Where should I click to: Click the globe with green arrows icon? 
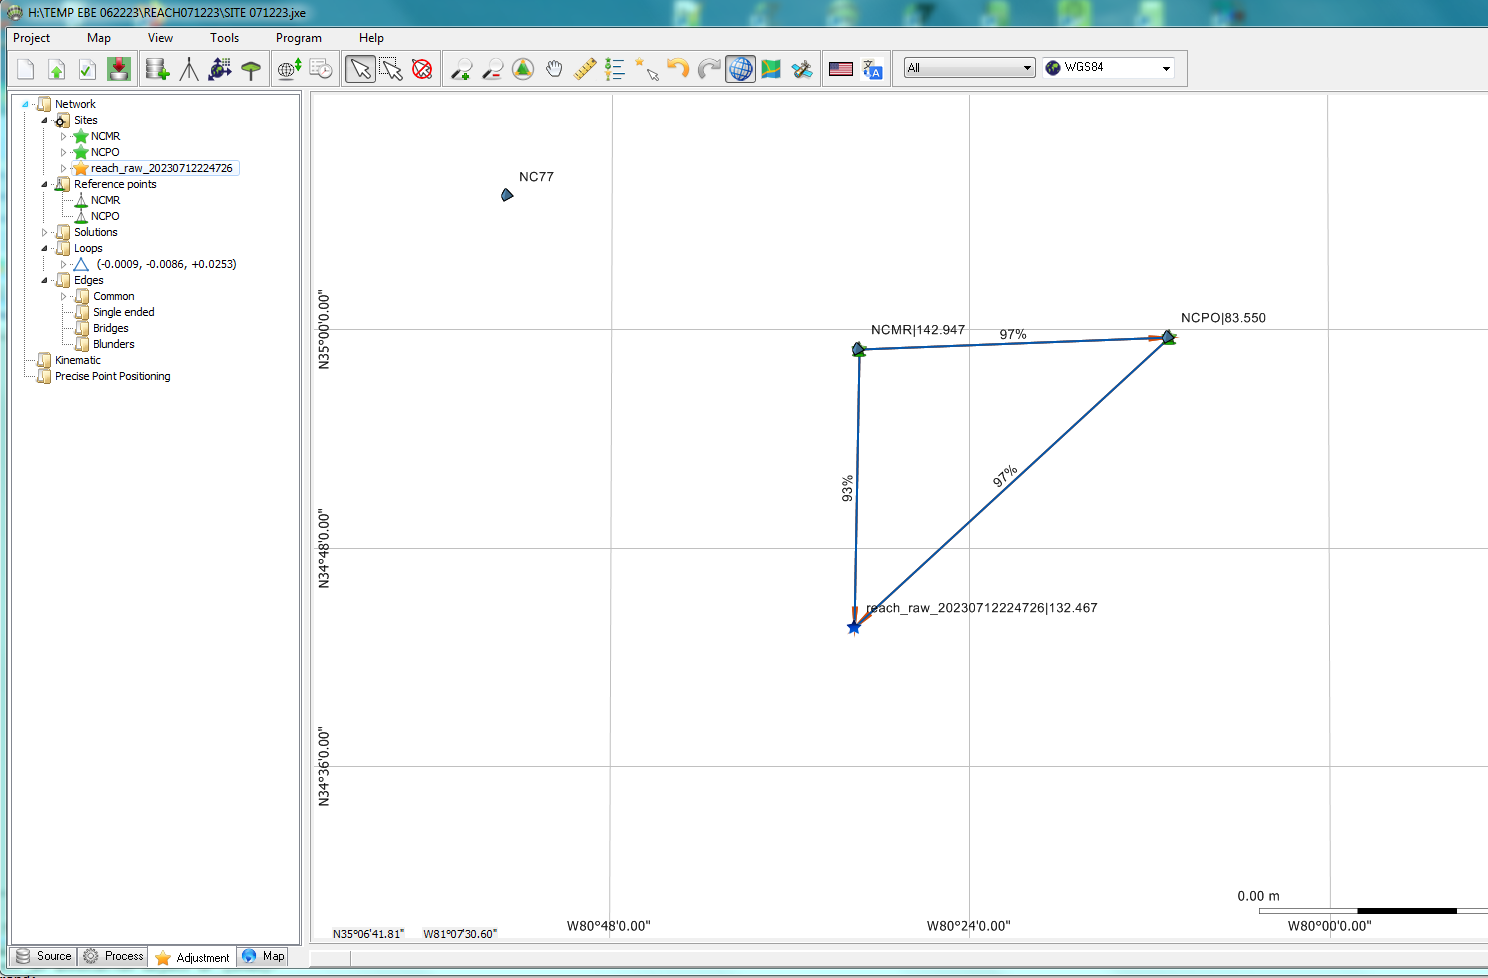pyautogui.click(x=290, y=69)
